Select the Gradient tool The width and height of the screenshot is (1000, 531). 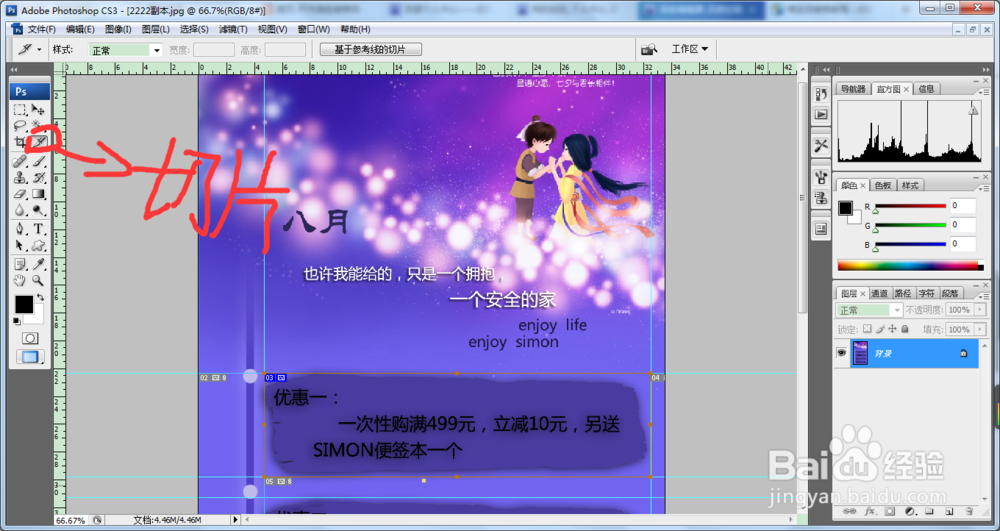(39, 194)
